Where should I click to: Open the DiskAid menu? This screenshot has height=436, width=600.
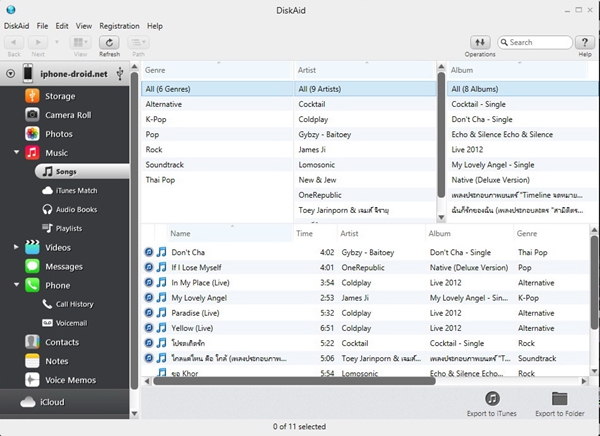[16, 26]
